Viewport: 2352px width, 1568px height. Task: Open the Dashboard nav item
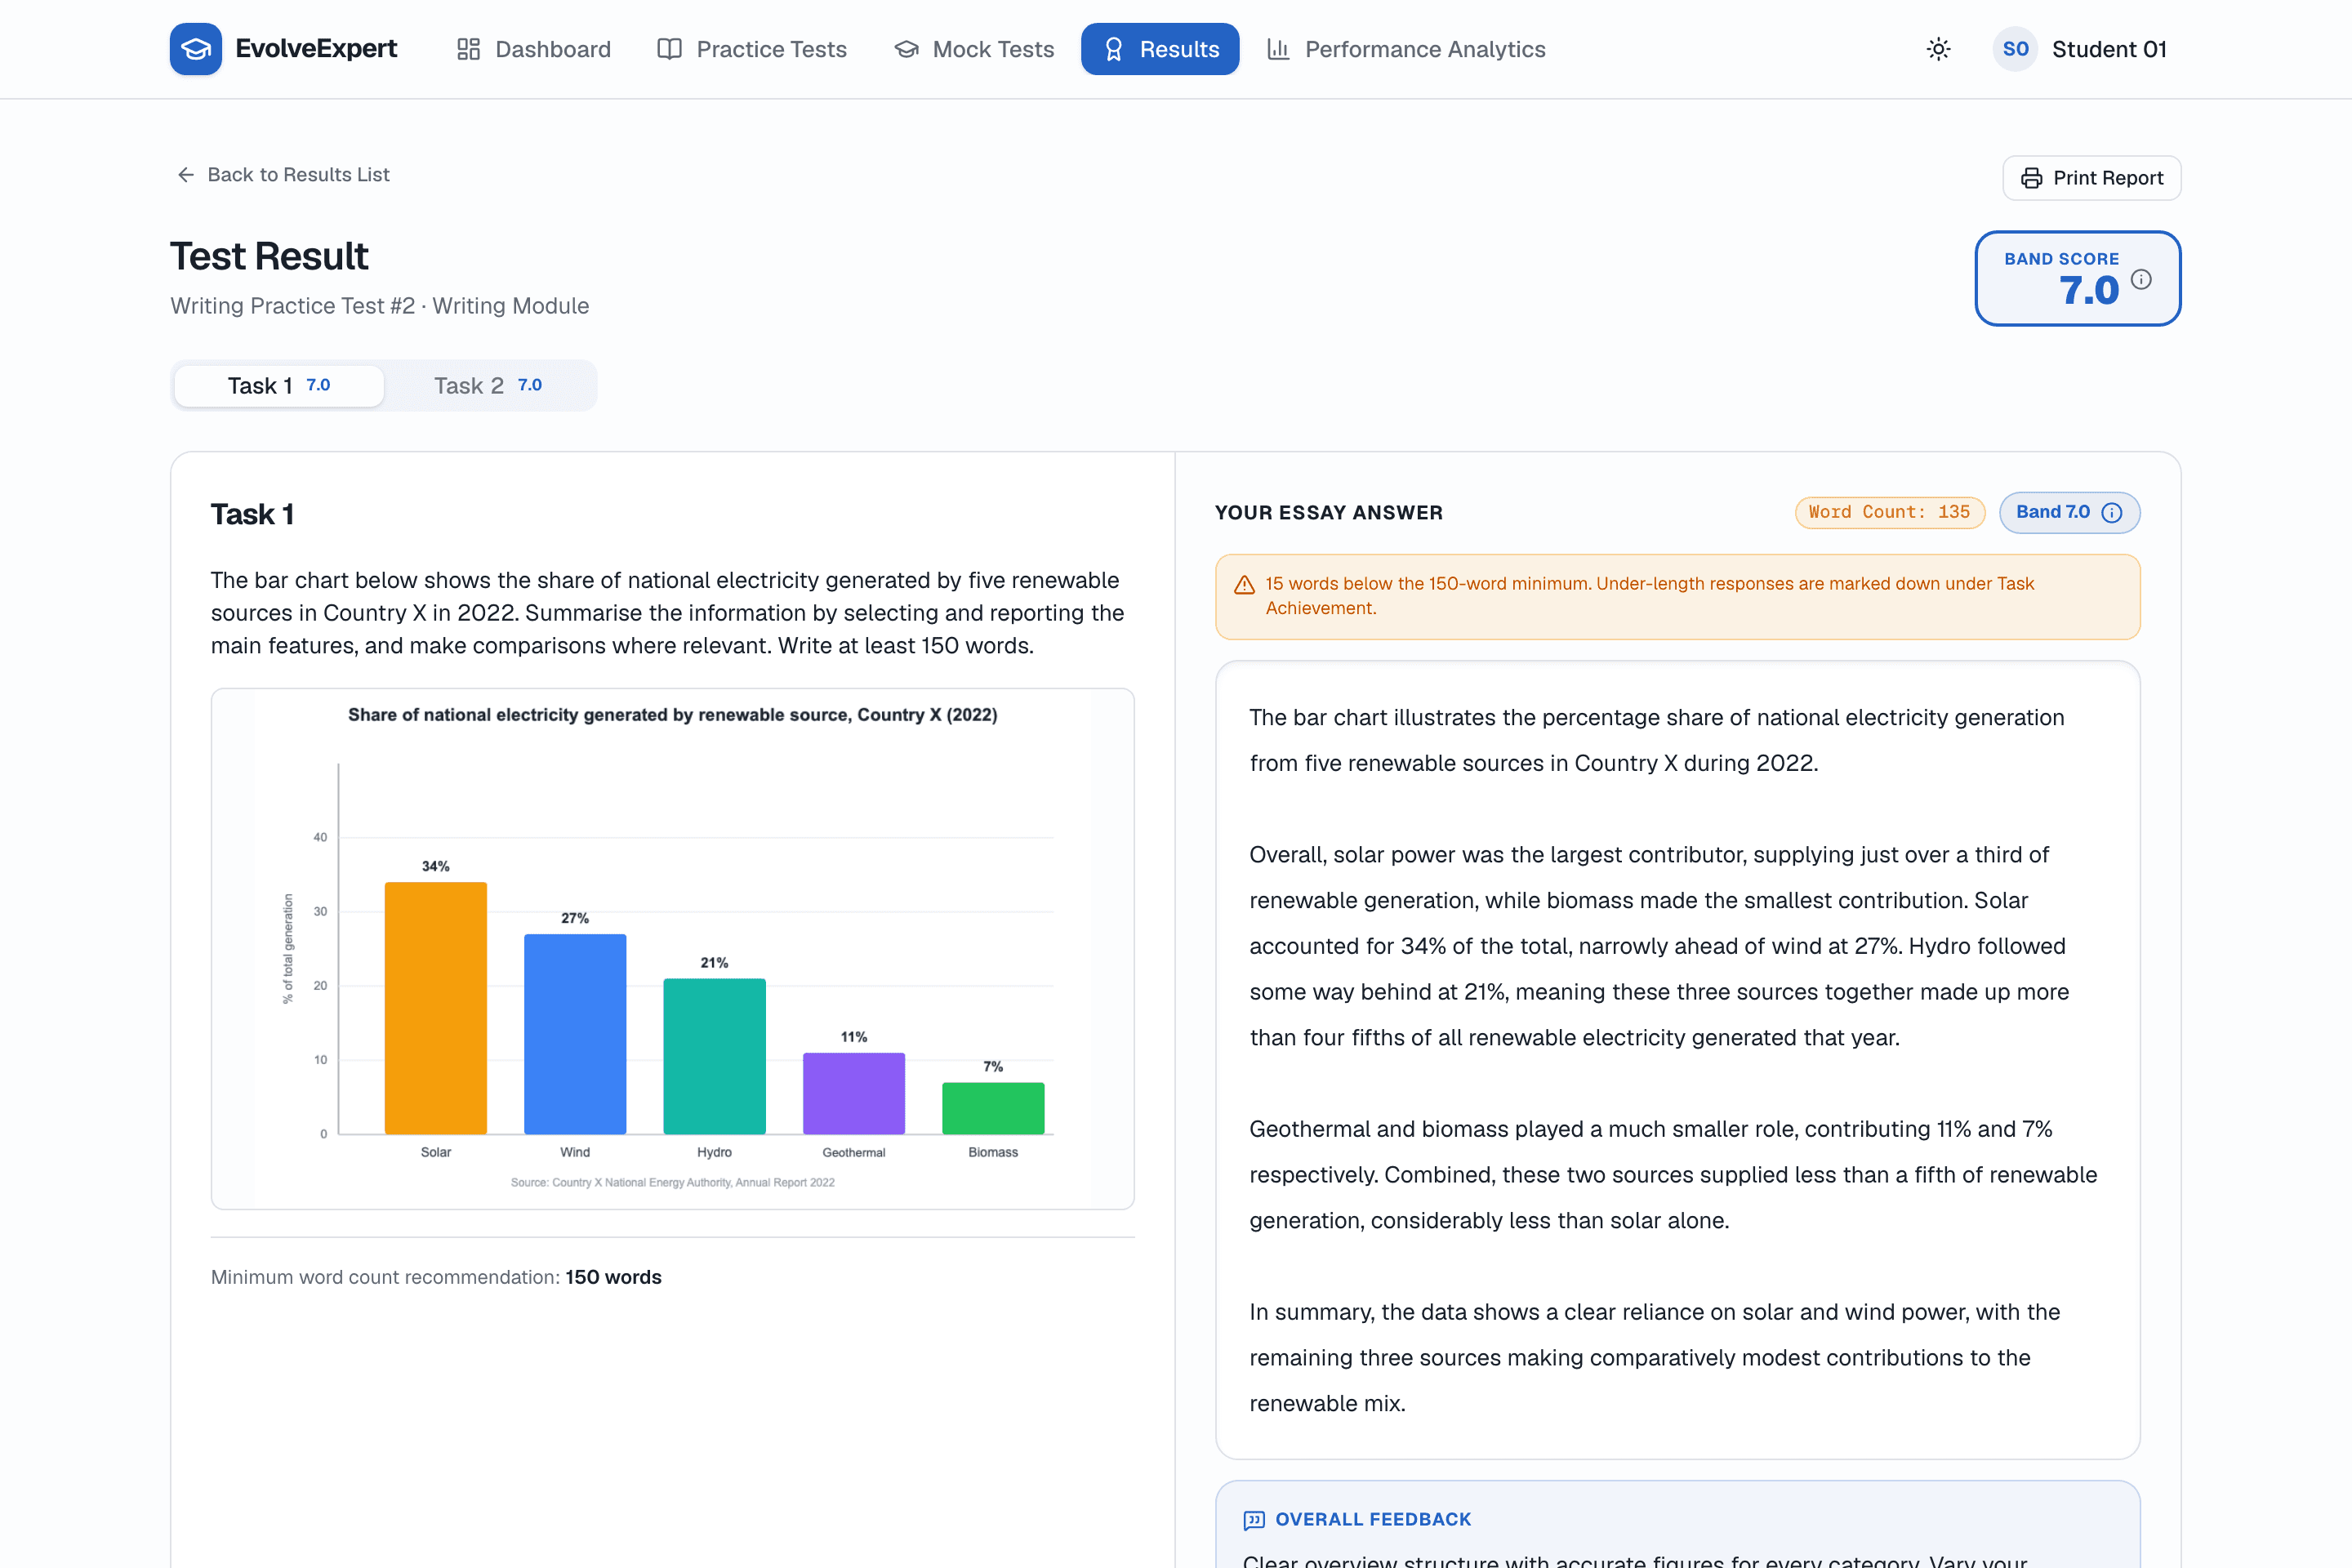[533, 49]
